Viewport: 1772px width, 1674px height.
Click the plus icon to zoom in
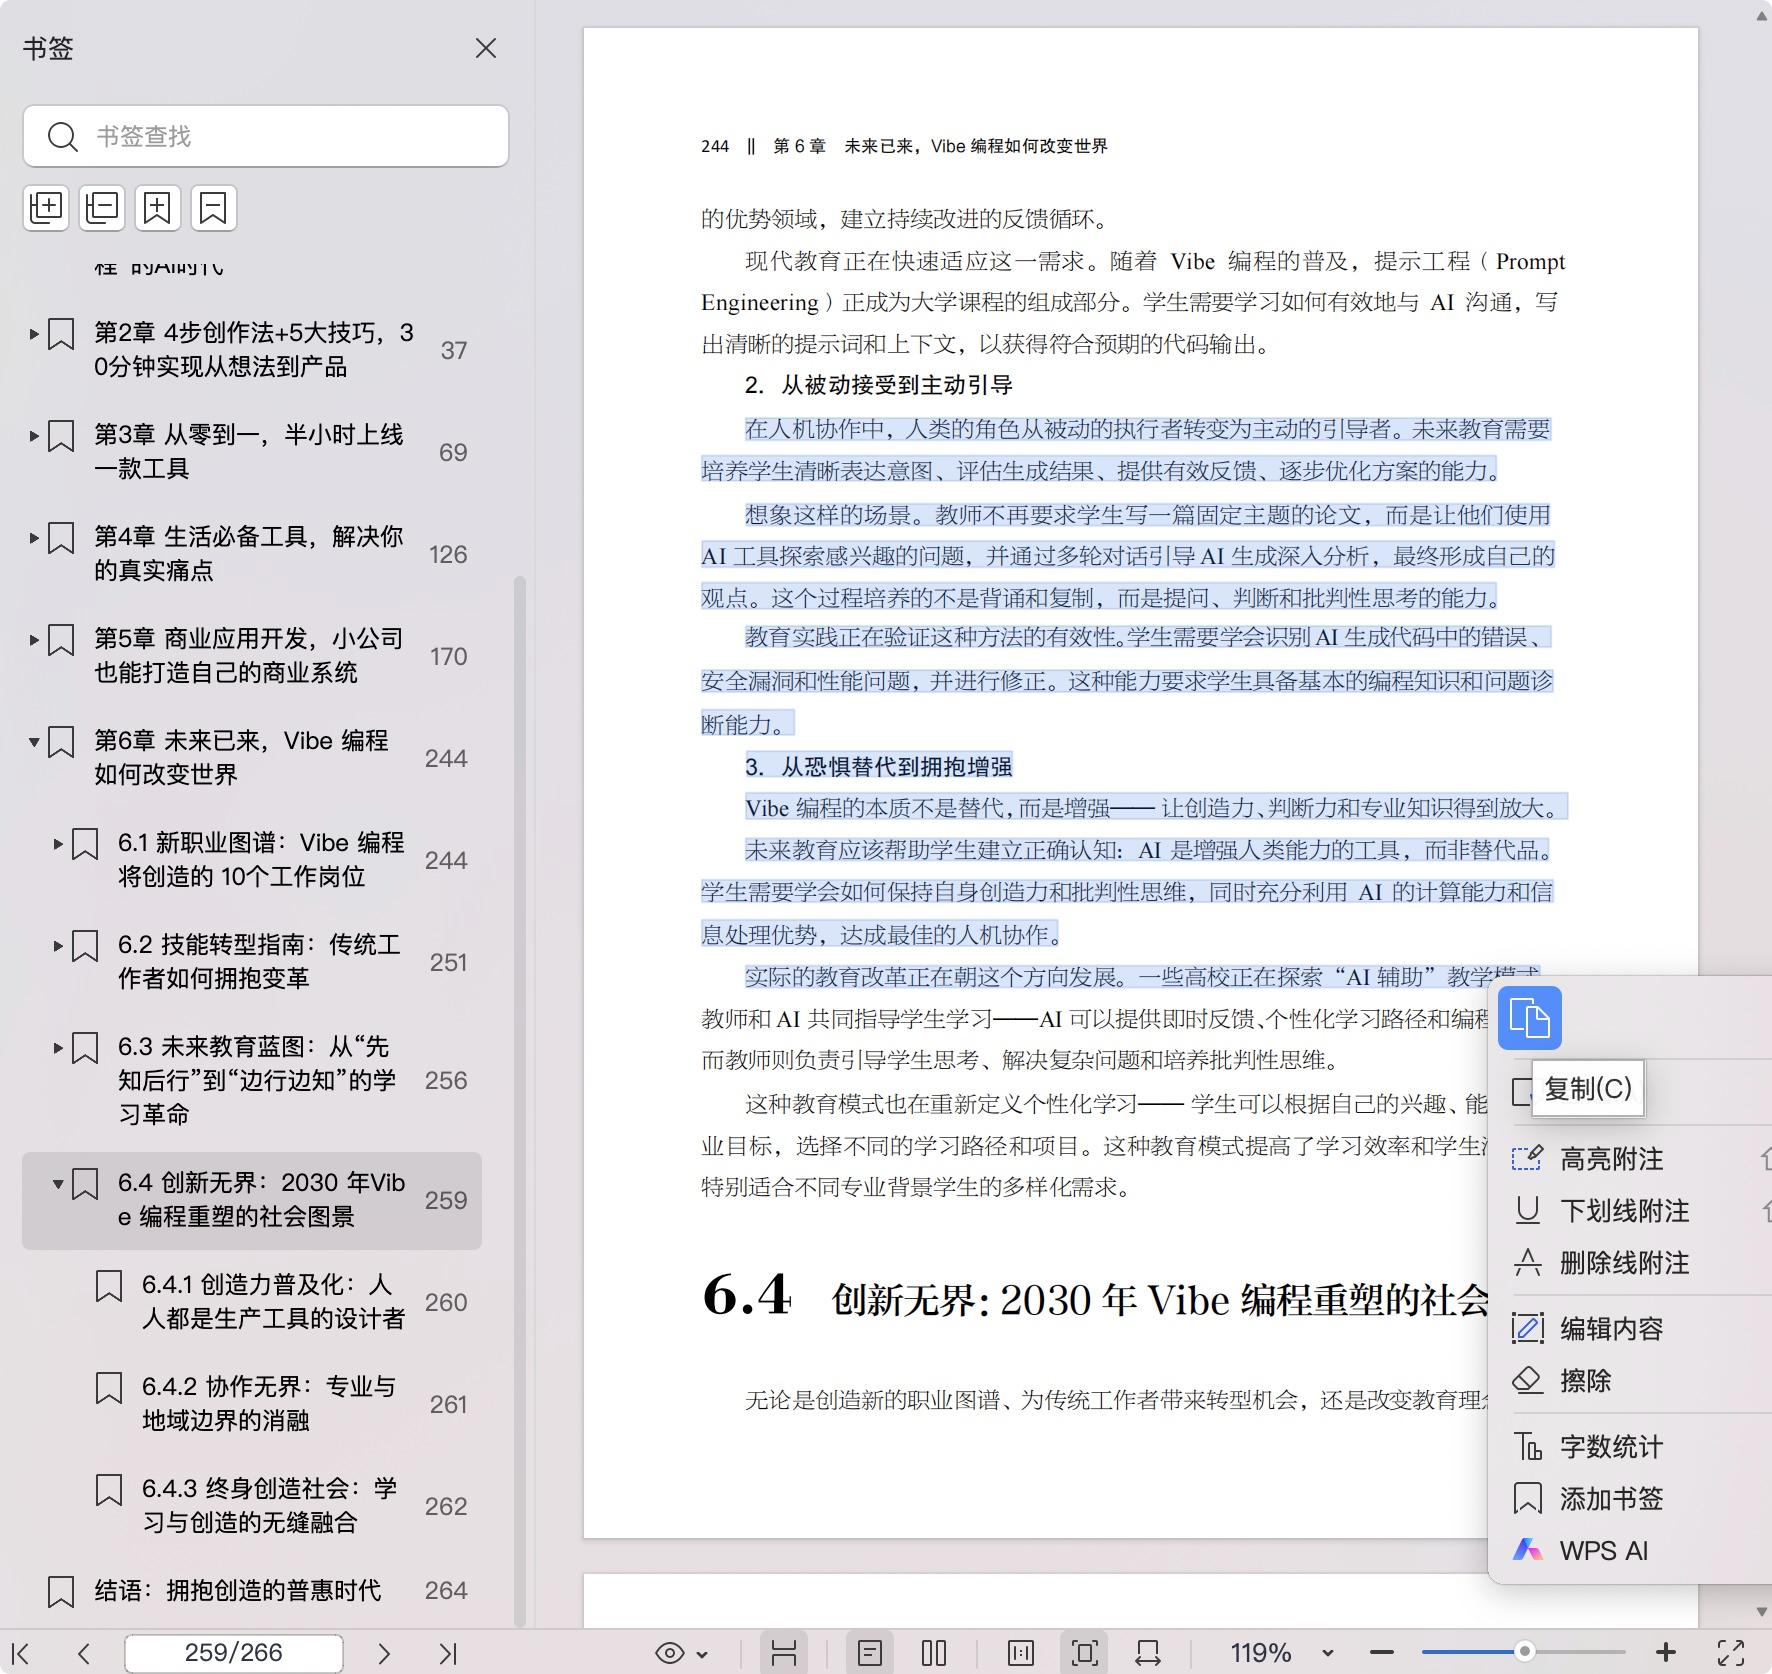pos(1665,1653)
